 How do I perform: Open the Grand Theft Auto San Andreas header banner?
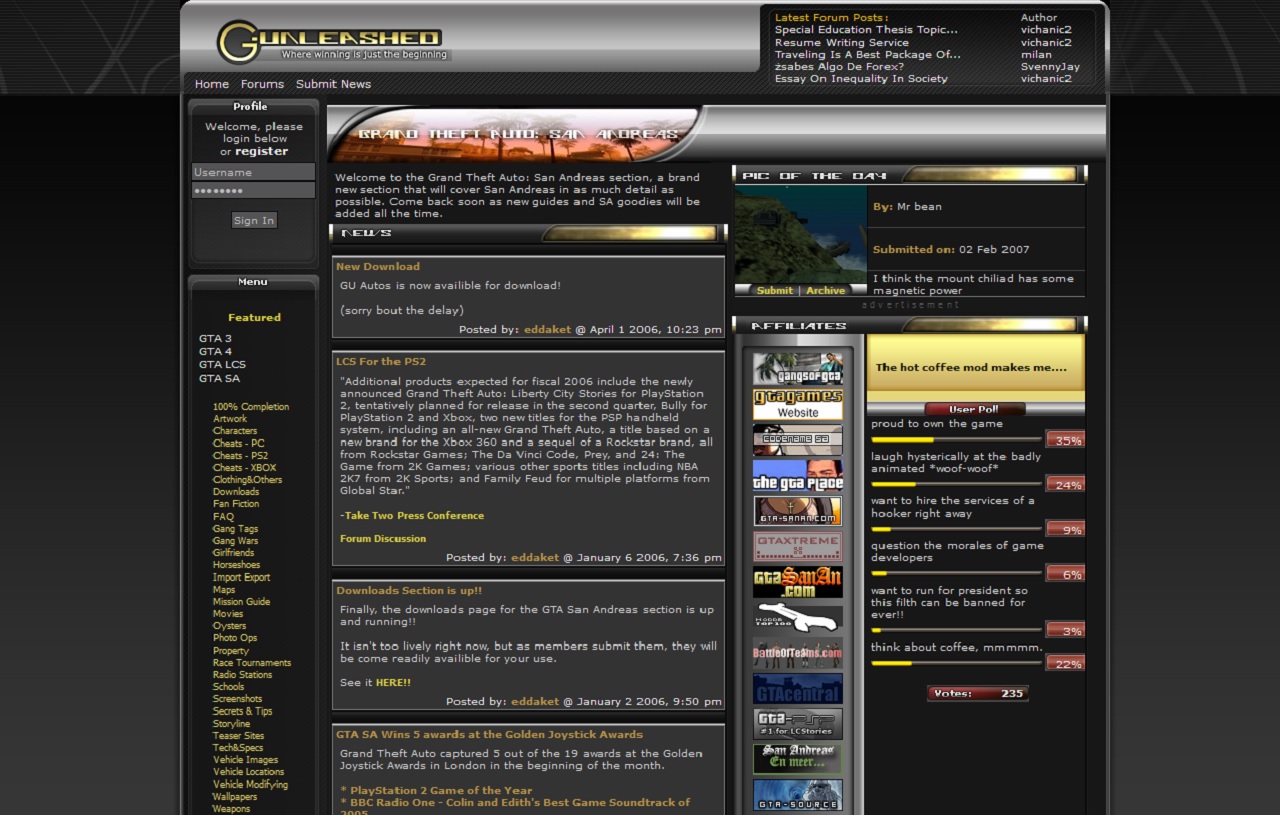click(516, 134)
